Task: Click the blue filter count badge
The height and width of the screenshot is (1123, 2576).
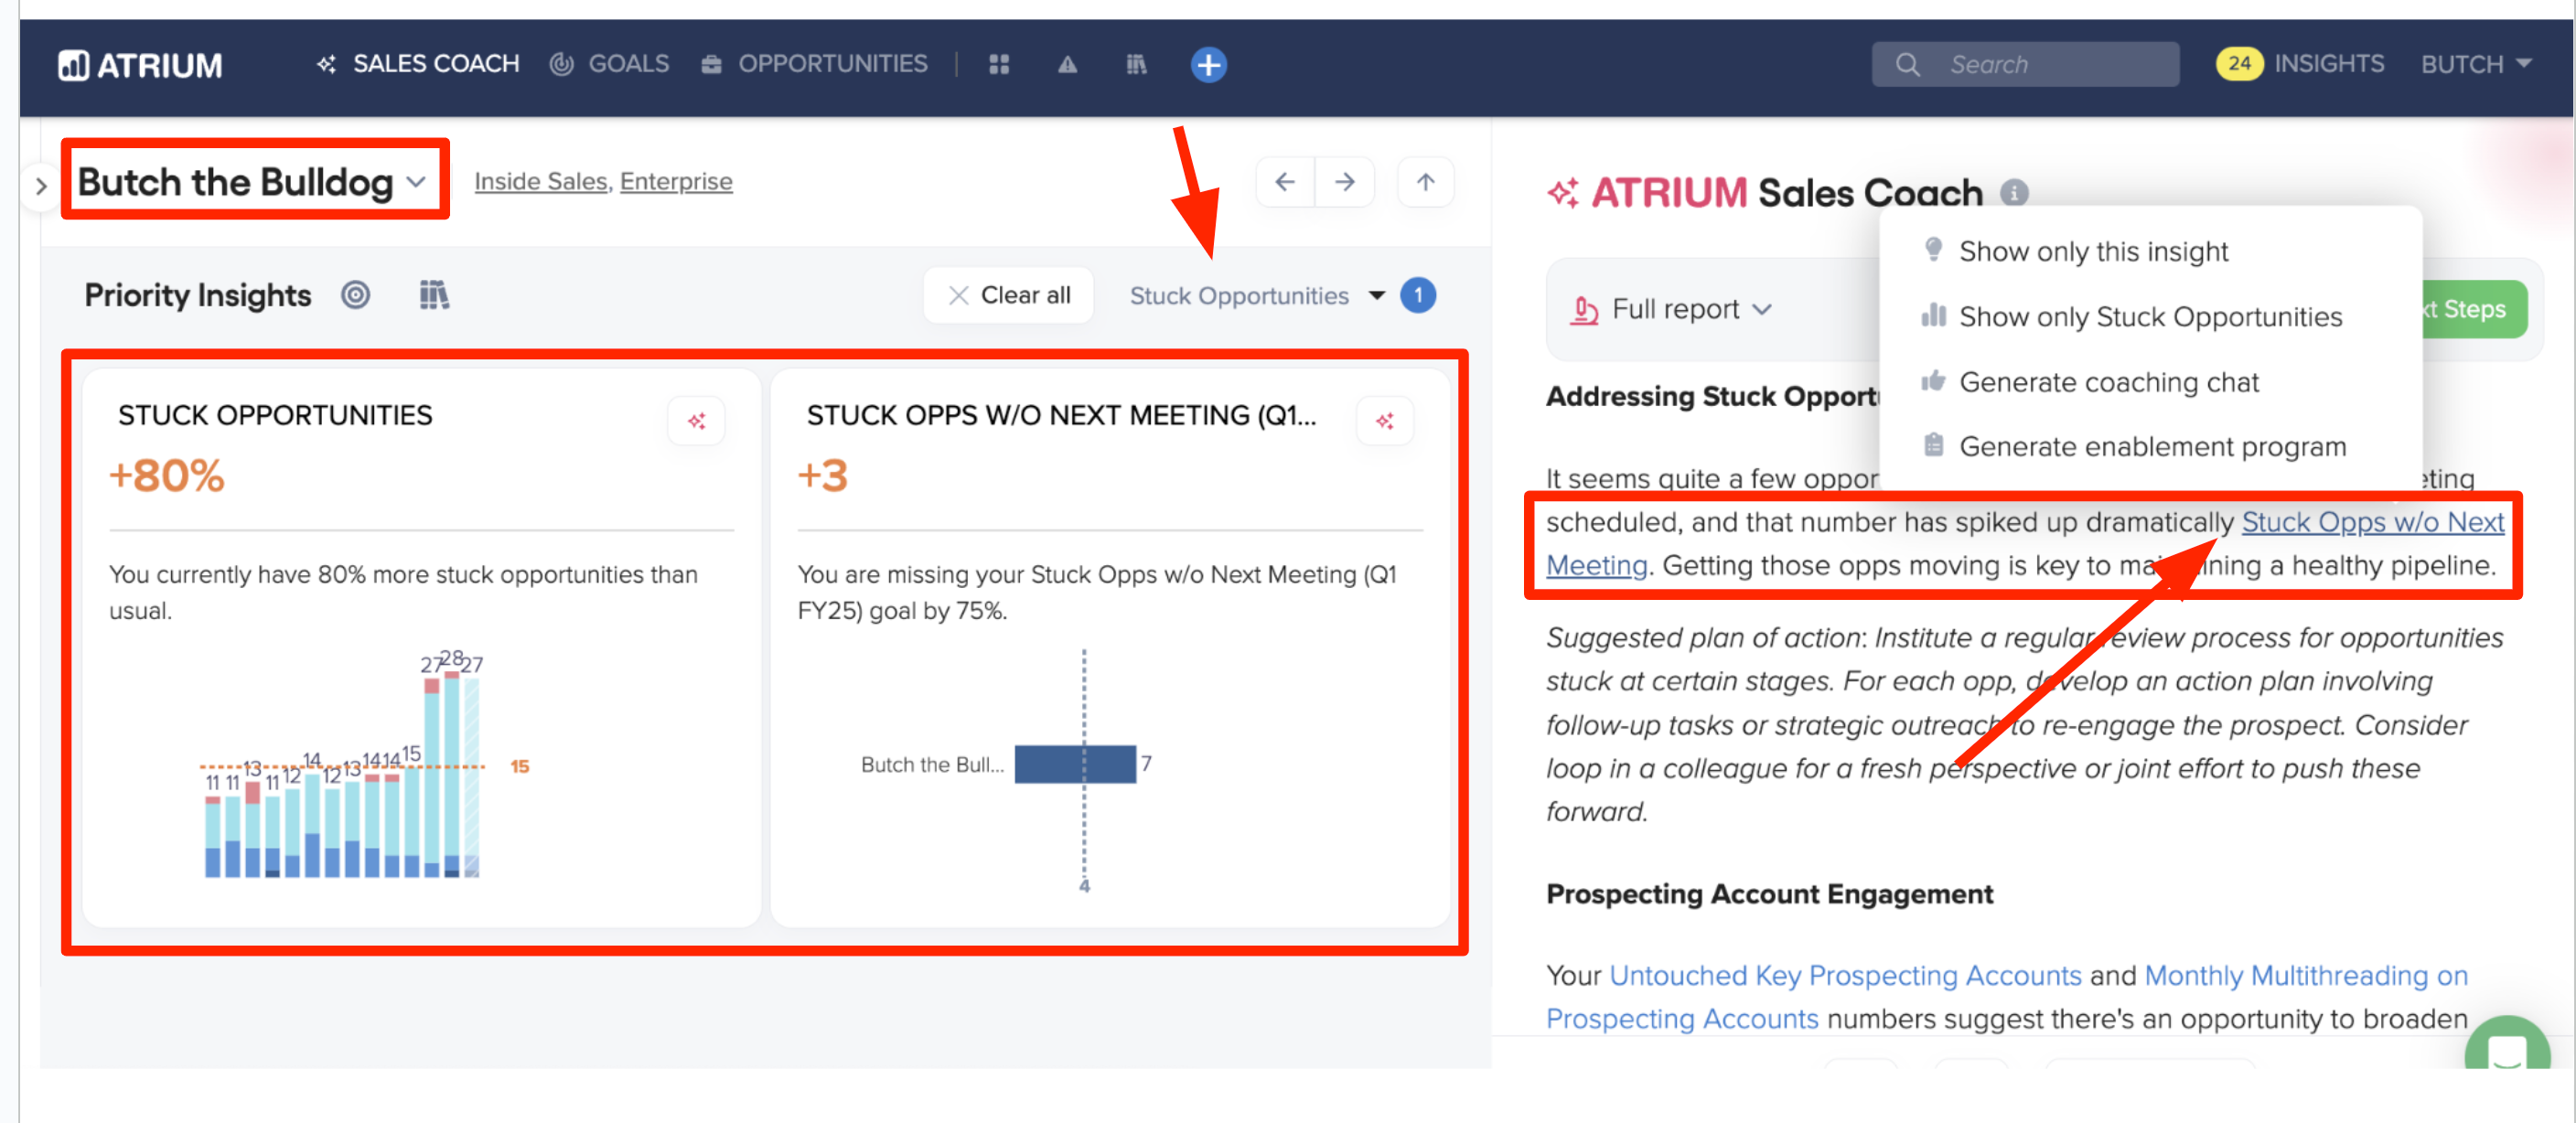Action: point(1418,295)
